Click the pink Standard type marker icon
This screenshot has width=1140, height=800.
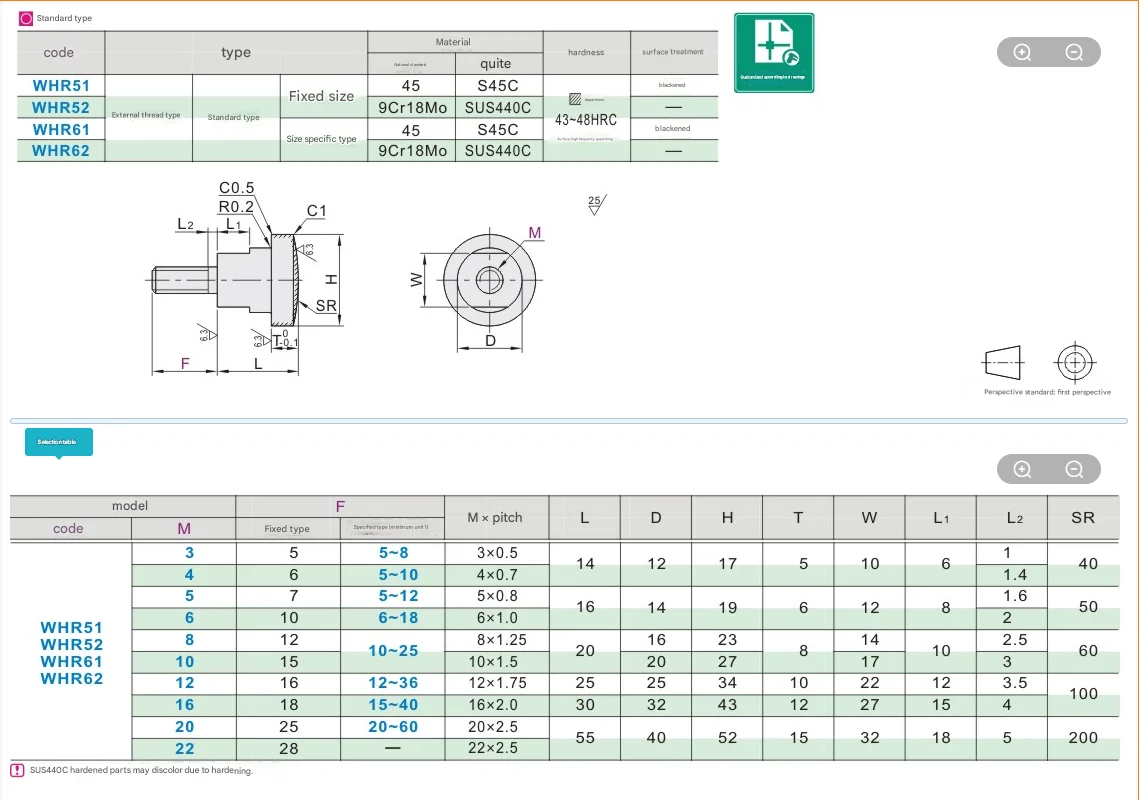click(25, 18)
